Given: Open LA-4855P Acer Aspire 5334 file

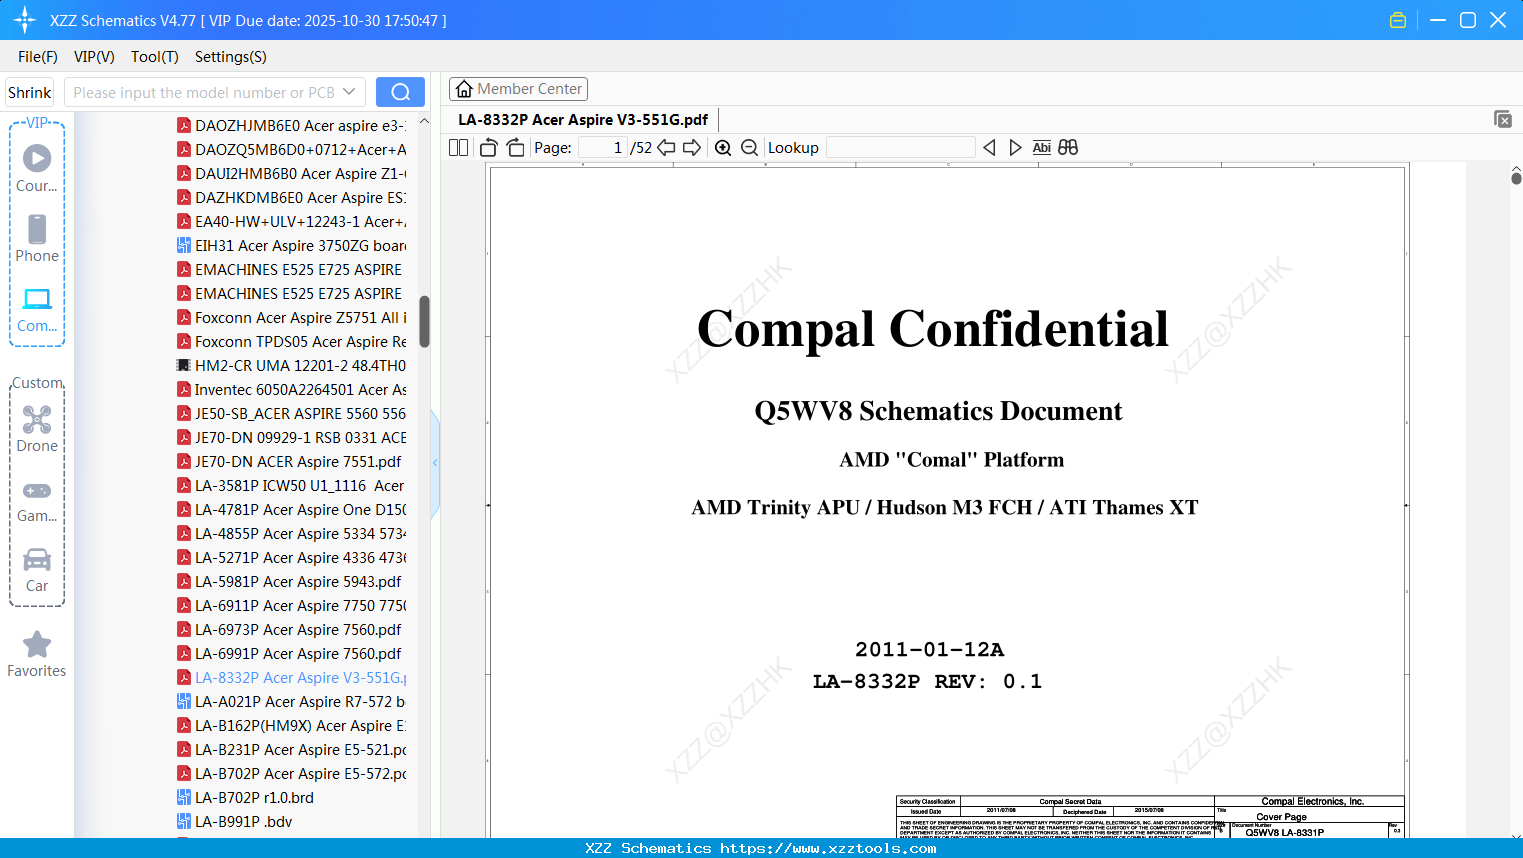Looking at the screenshot, I should (x=291, y=534).
